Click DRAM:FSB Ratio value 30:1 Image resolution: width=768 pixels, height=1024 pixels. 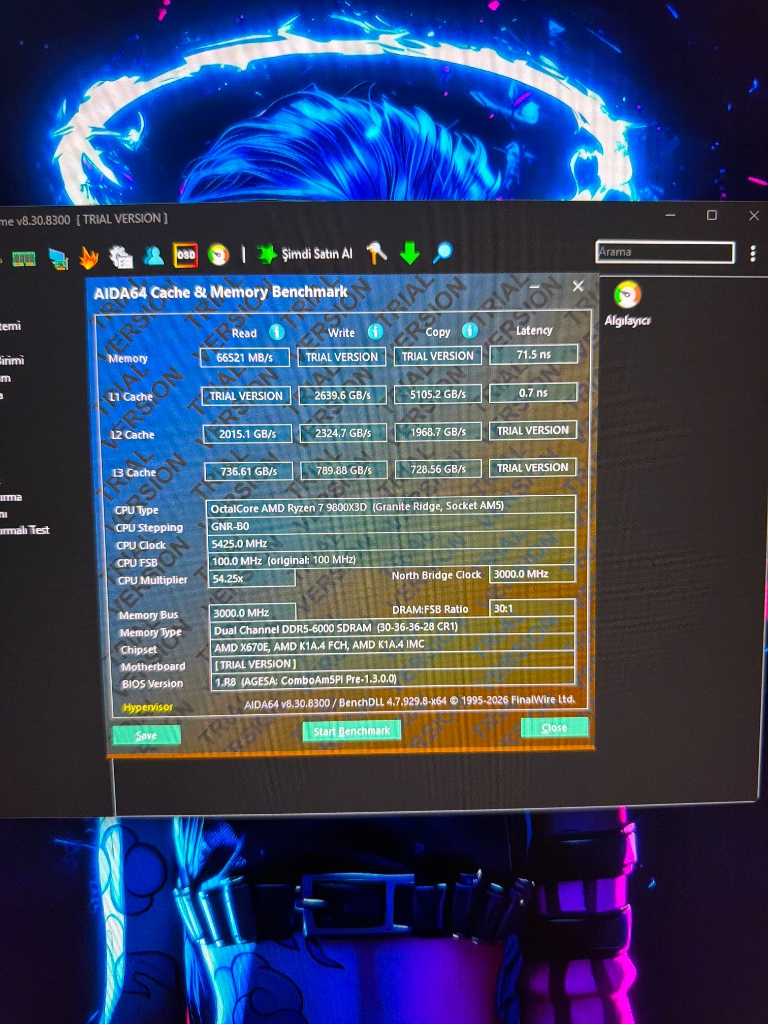532,608
